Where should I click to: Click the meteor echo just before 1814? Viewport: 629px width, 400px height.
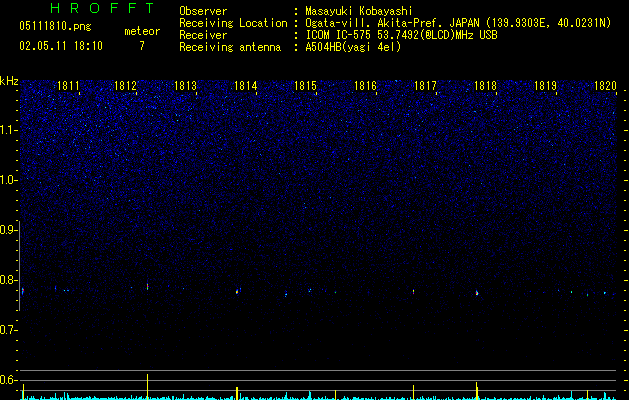[237, 291]
